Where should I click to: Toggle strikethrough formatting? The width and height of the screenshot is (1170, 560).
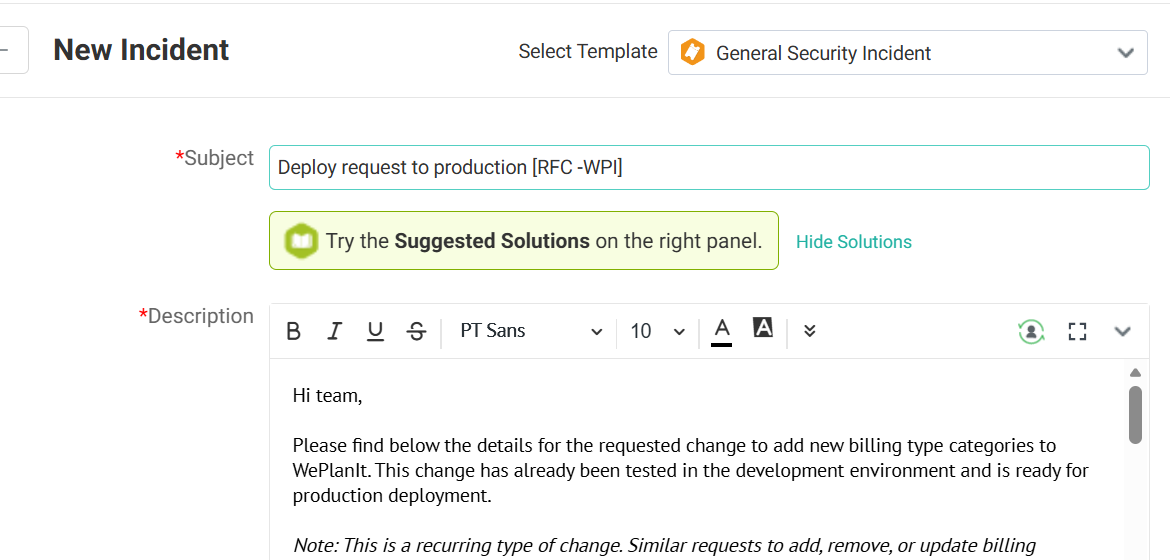417,332
